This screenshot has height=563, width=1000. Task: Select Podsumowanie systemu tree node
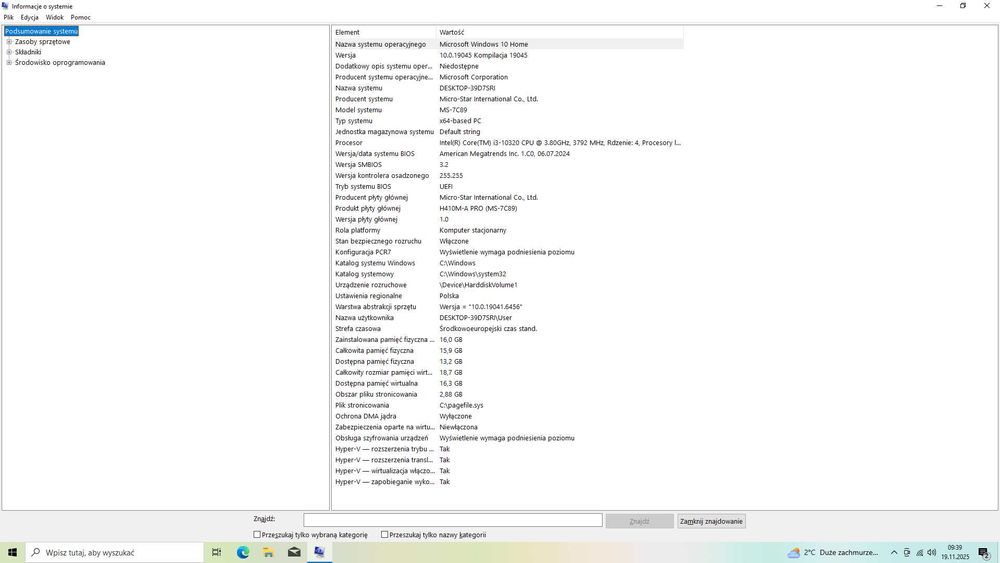(x=41, y=31)
